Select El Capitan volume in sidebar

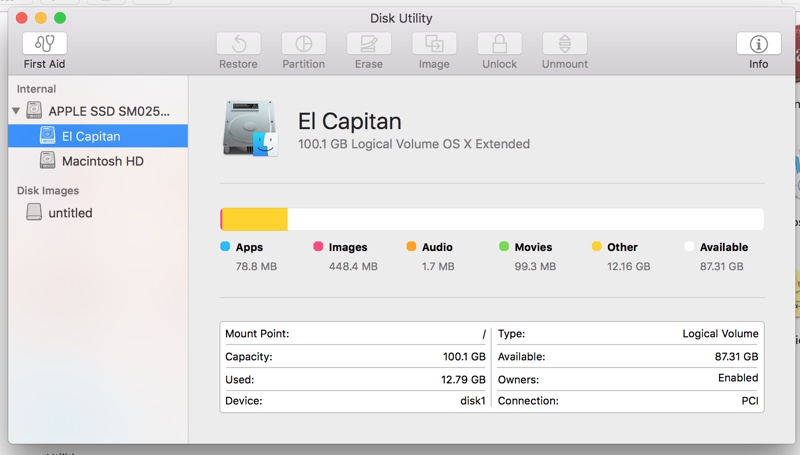click(98, 136)
